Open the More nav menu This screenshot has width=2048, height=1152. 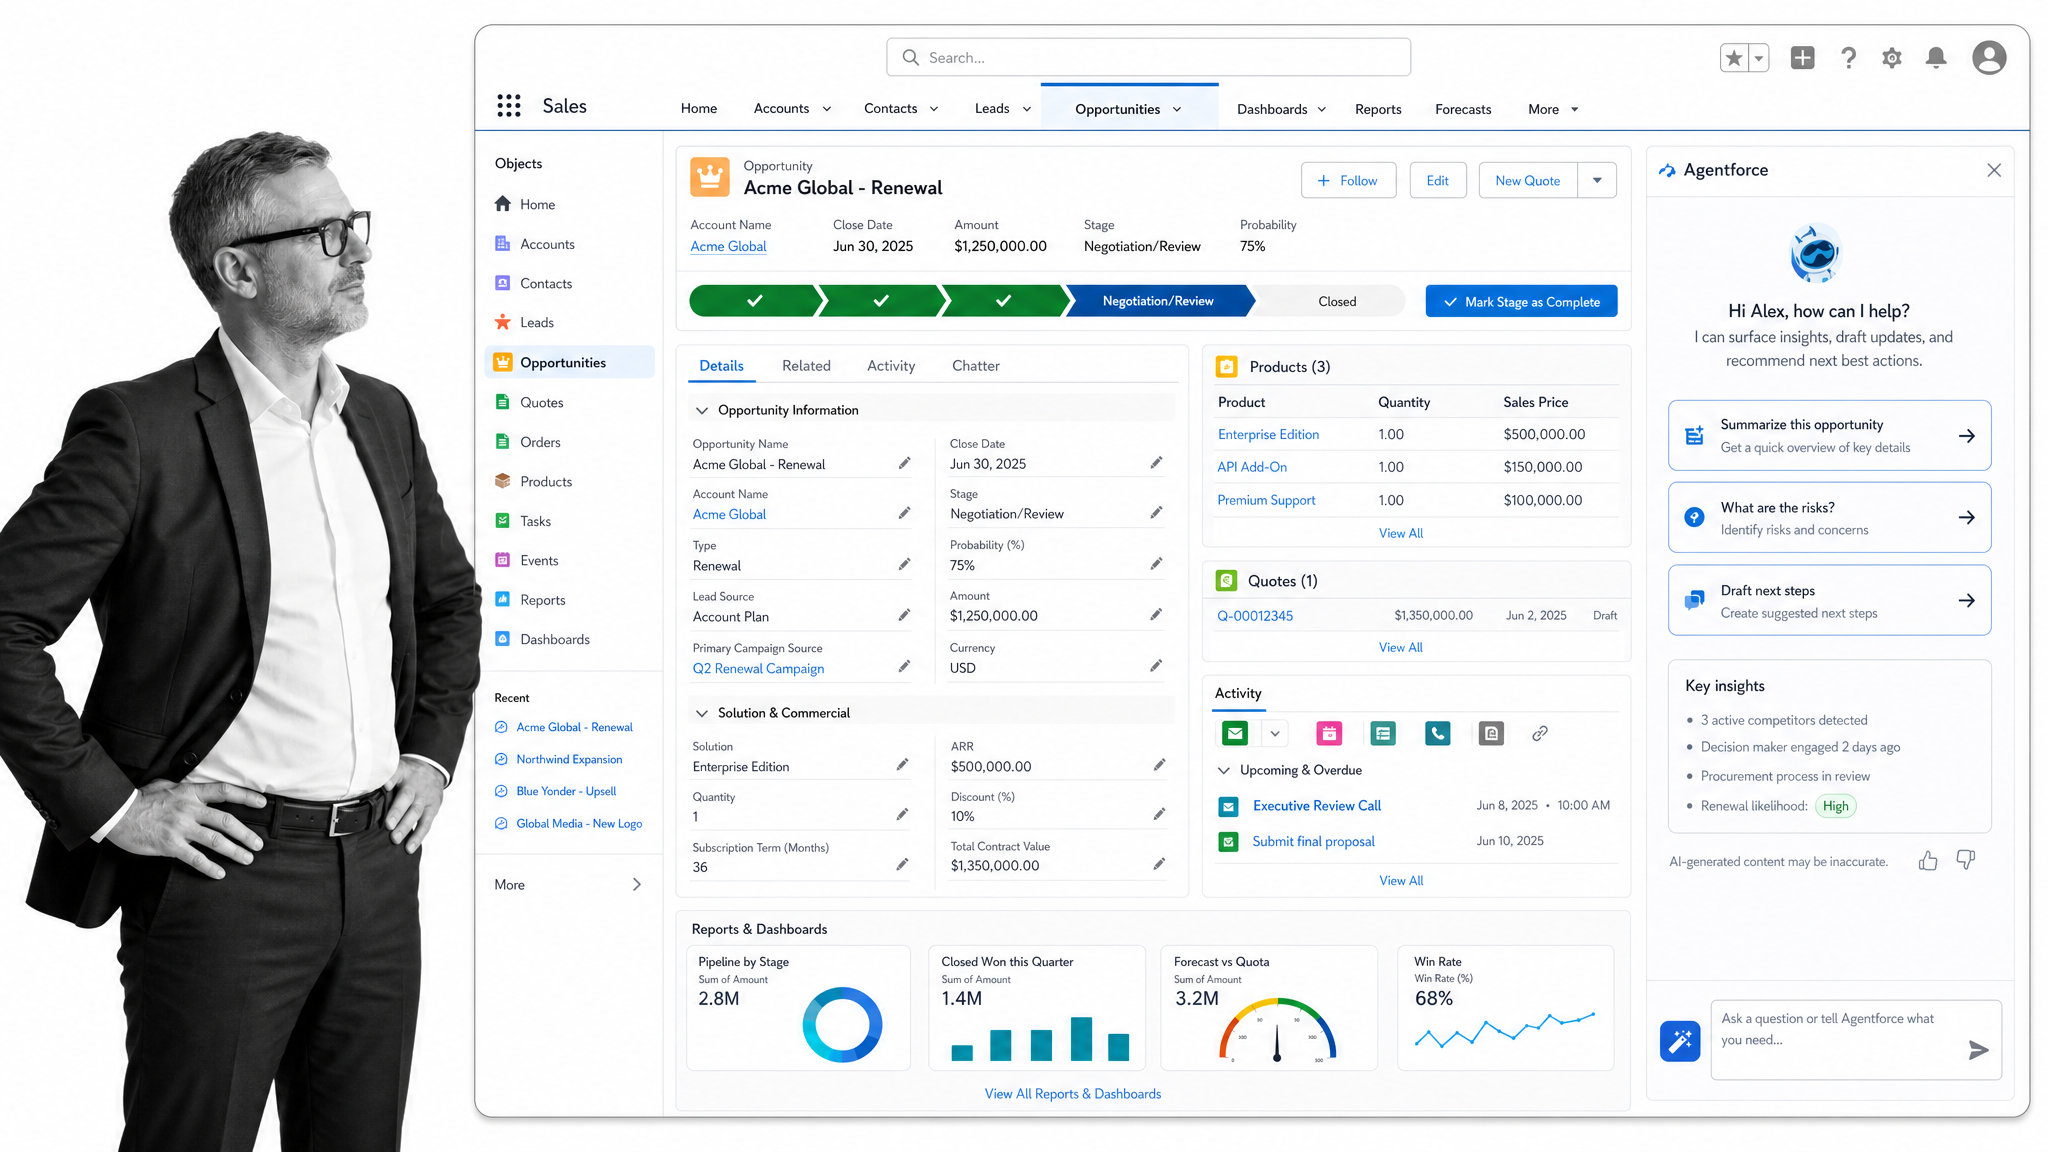coord(1553,109)
